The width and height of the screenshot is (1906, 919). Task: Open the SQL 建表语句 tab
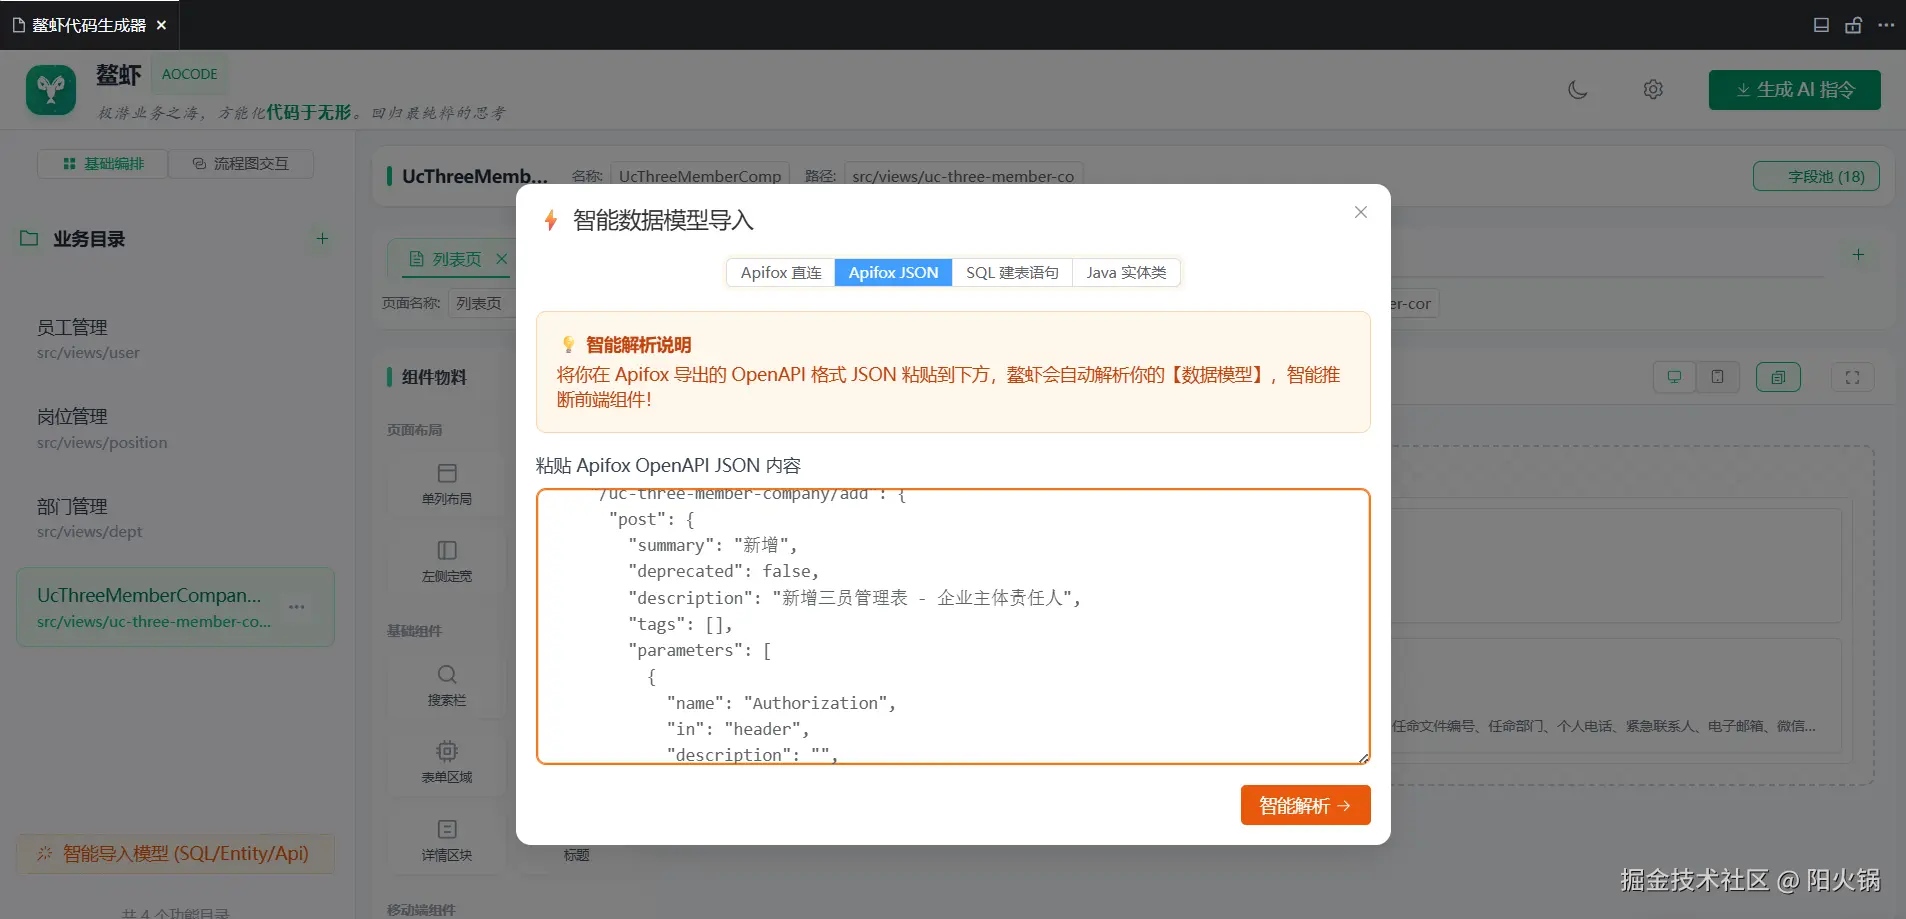(x=1012, y=272)
